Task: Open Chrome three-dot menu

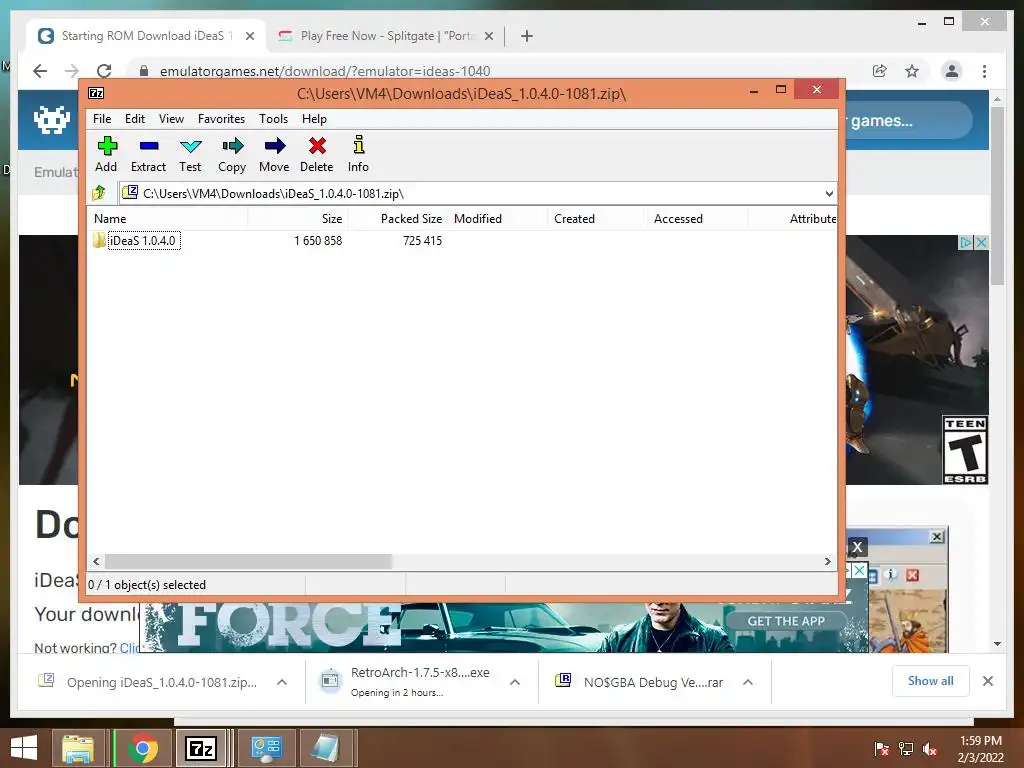Action: [984, 71]
